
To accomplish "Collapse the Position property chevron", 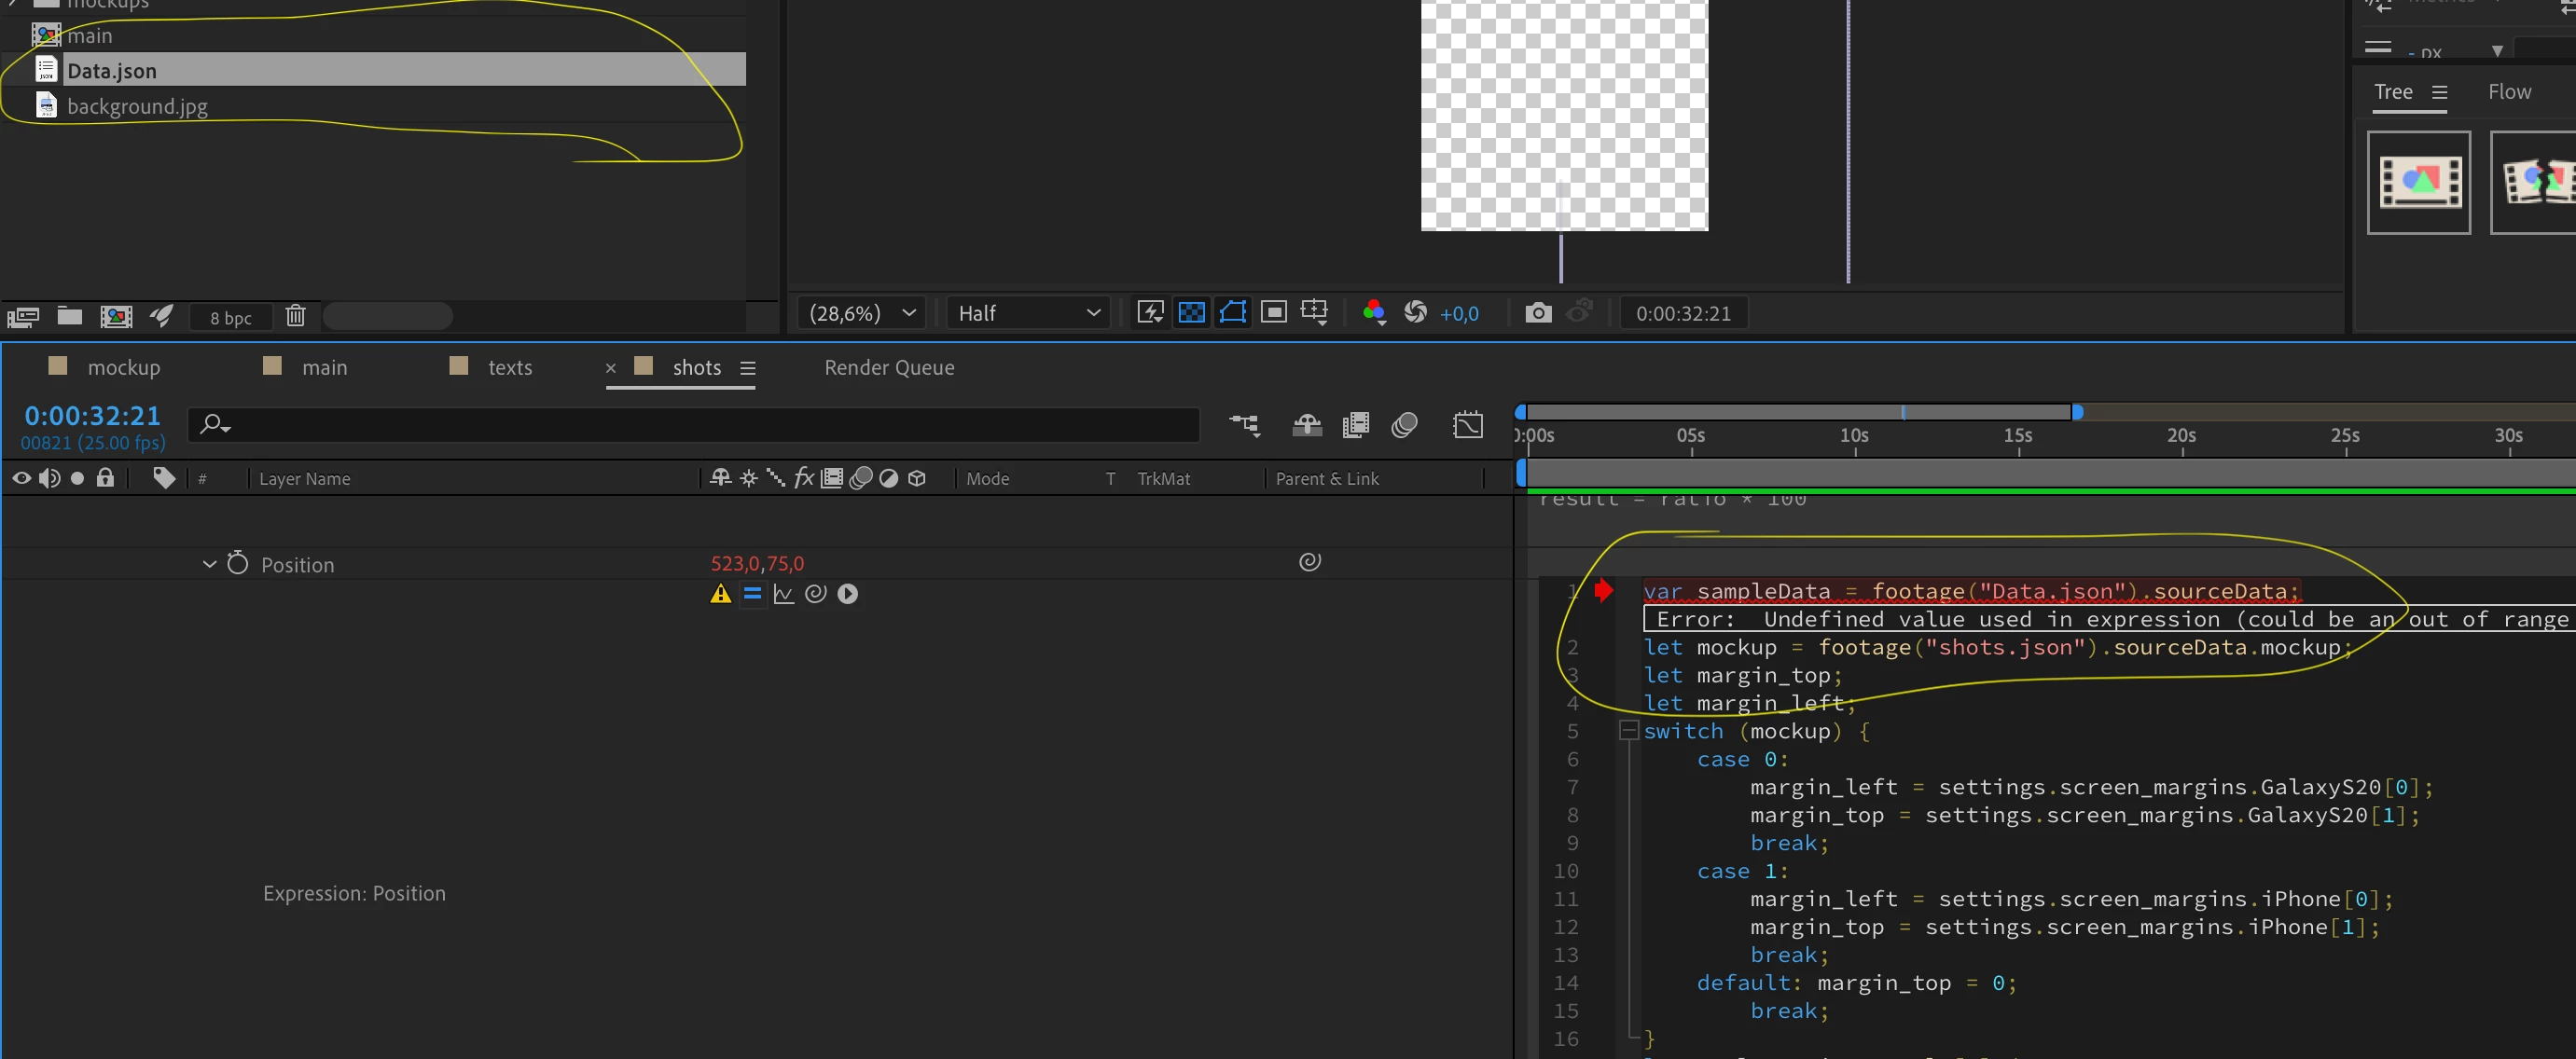I will point(209,564).
